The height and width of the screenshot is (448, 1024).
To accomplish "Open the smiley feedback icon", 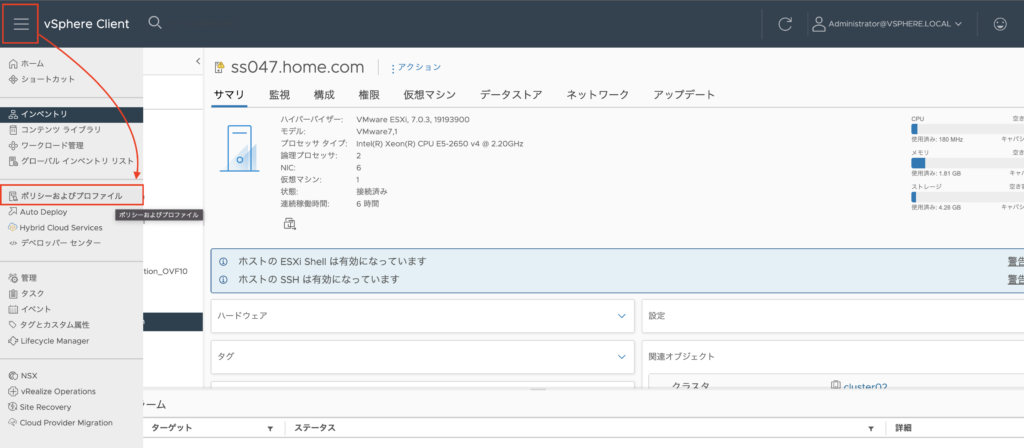I will click(1000, 24).
